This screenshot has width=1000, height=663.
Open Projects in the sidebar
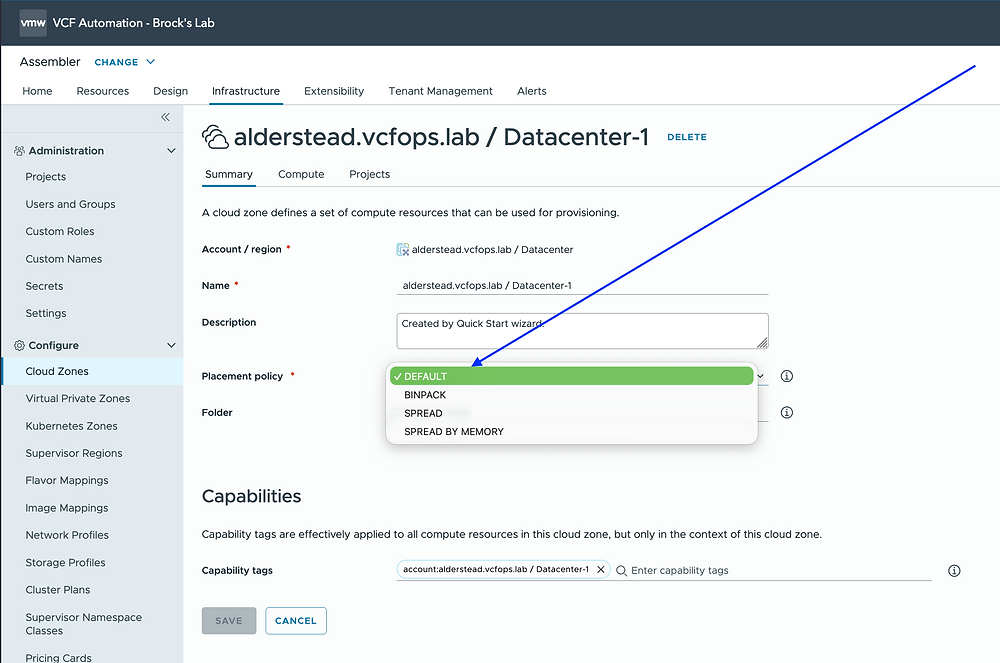pos(45,177)
